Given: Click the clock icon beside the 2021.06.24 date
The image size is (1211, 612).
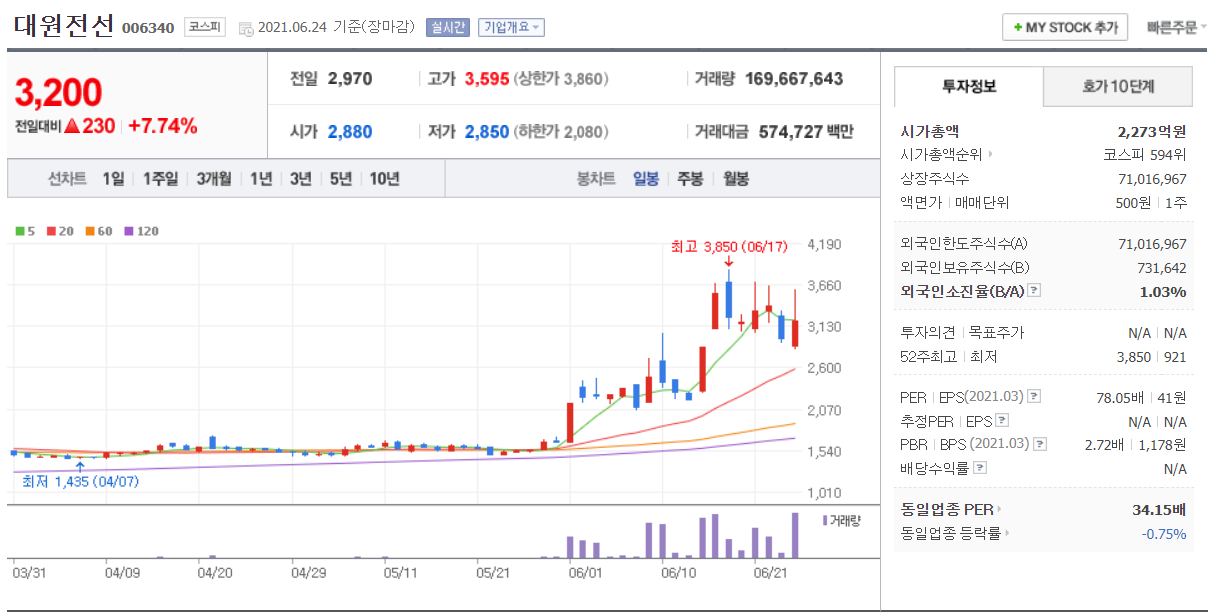Looking at the screenshot, I should [246, 28].
